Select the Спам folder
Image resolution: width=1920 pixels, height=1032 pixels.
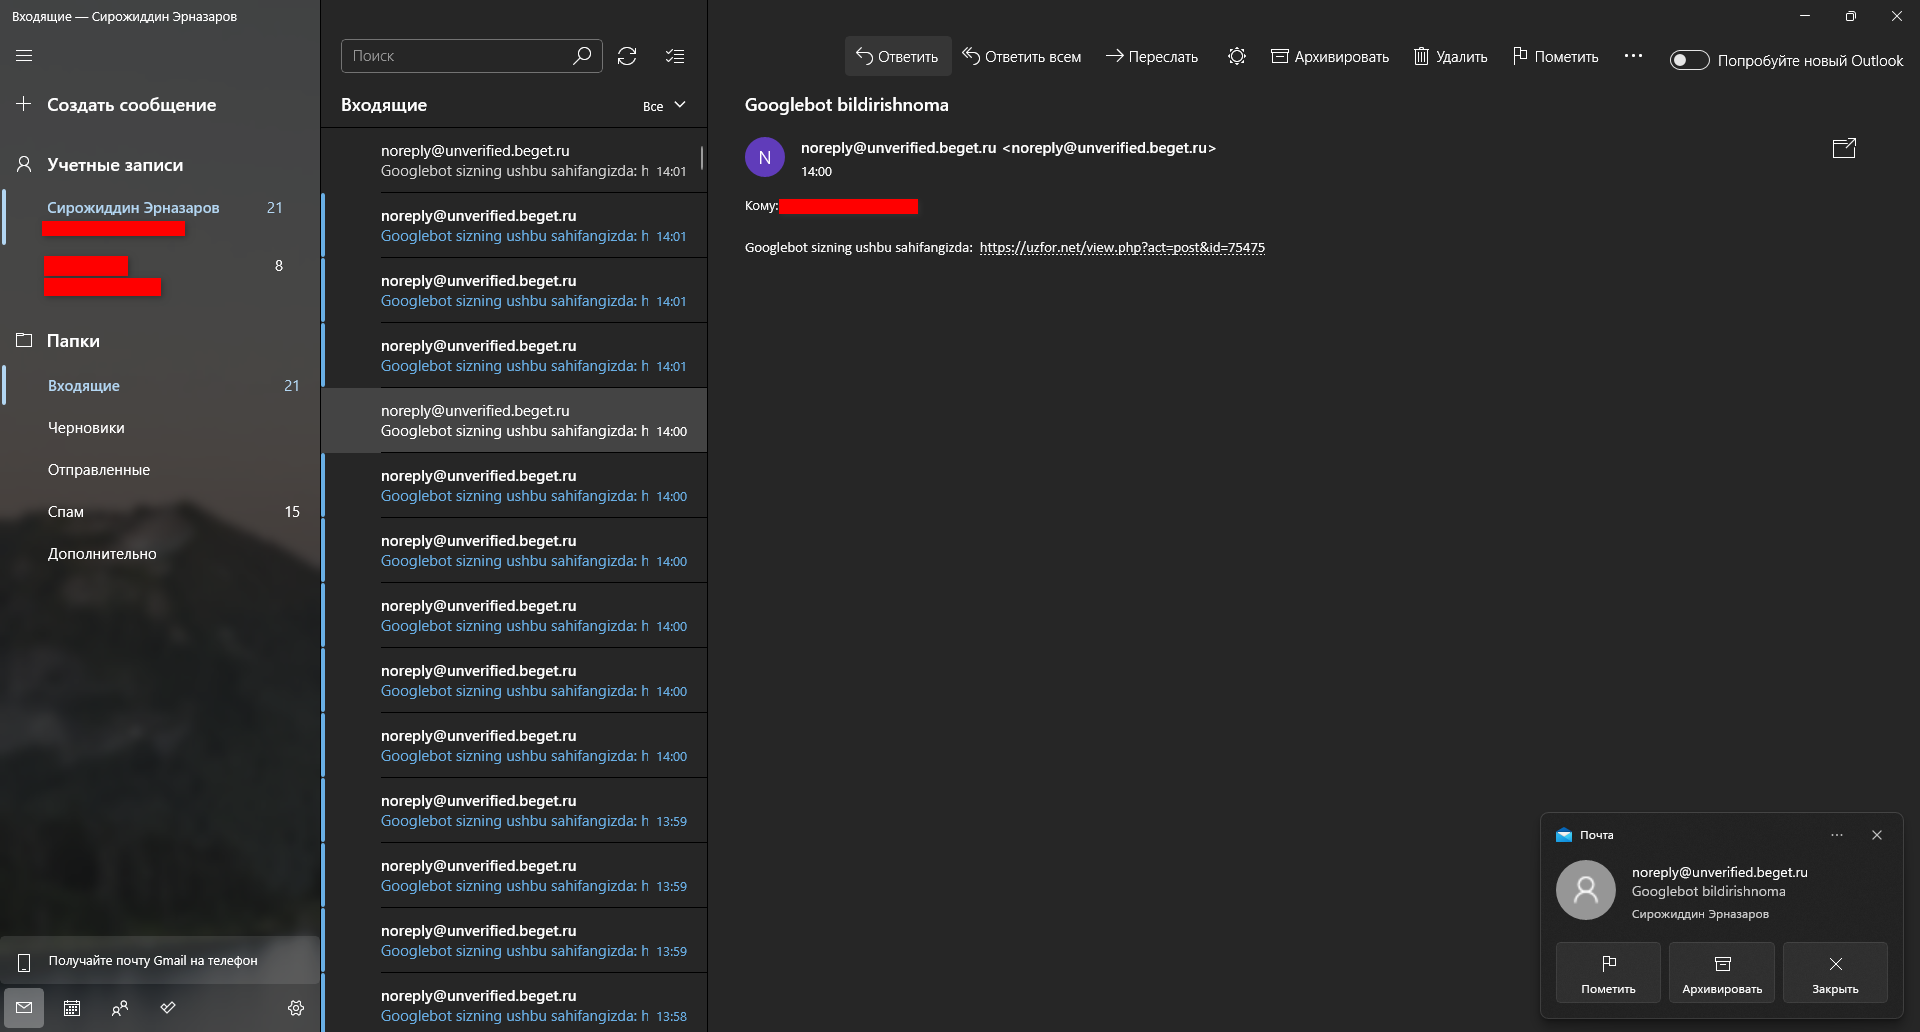pos(66,512)
